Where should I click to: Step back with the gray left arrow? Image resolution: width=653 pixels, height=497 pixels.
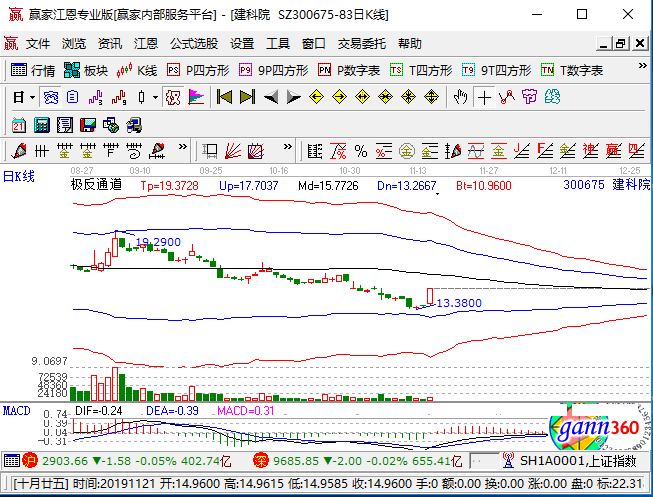[271, 97]
